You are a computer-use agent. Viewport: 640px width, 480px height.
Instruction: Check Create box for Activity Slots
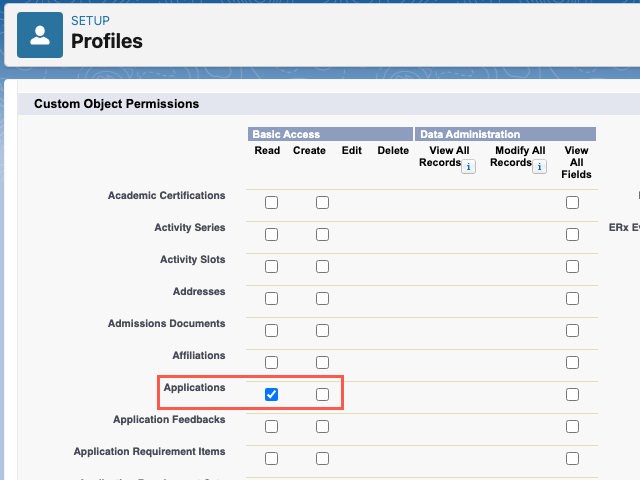(322, 267)
